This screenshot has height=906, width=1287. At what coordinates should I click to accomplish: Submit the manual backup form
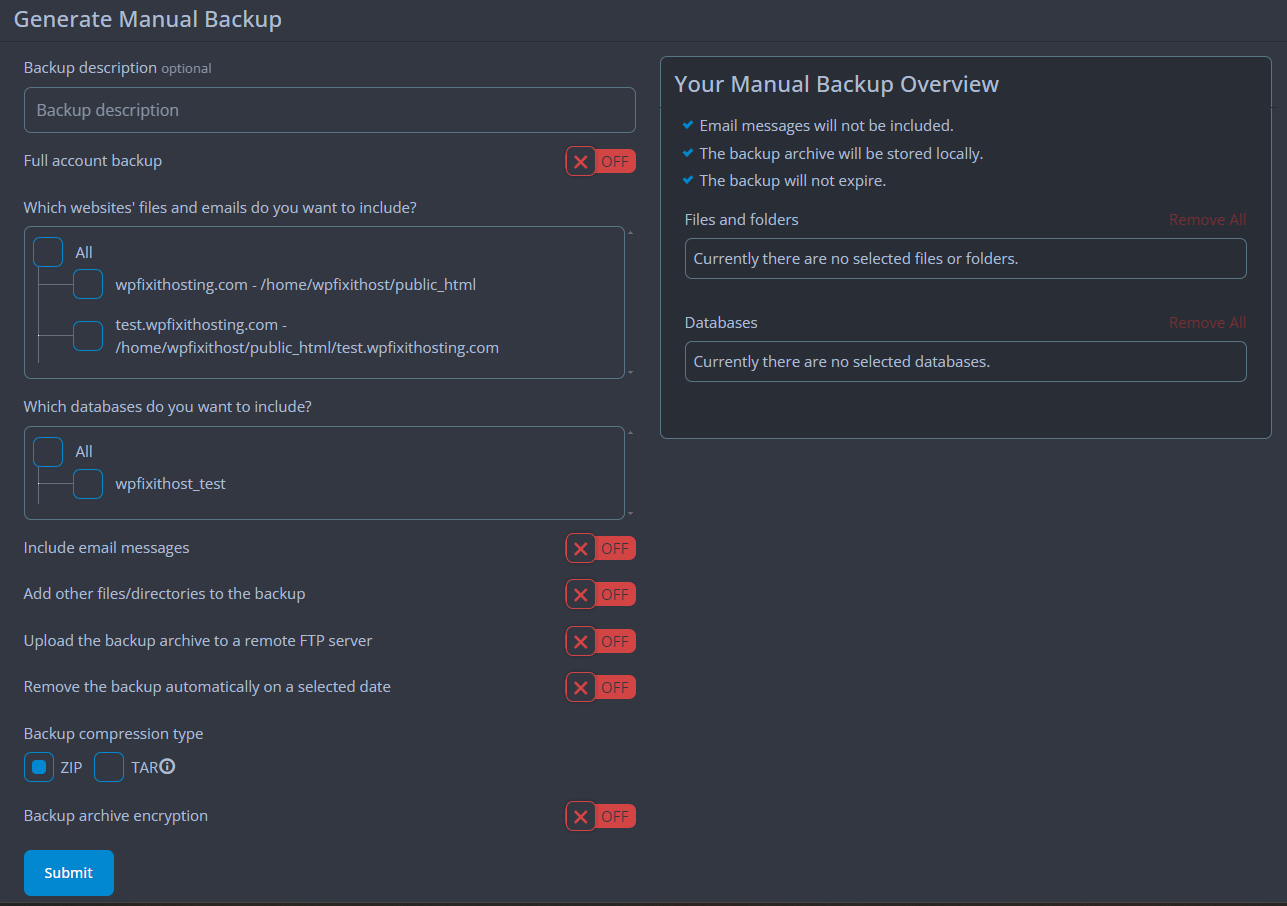(x=69, y=873)
